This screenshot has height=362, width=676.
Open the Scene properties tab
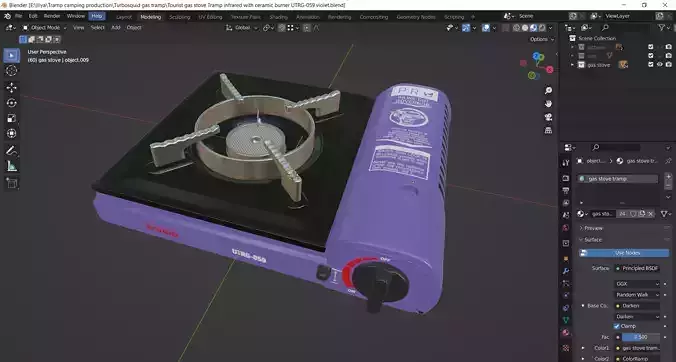pos(566,215)
